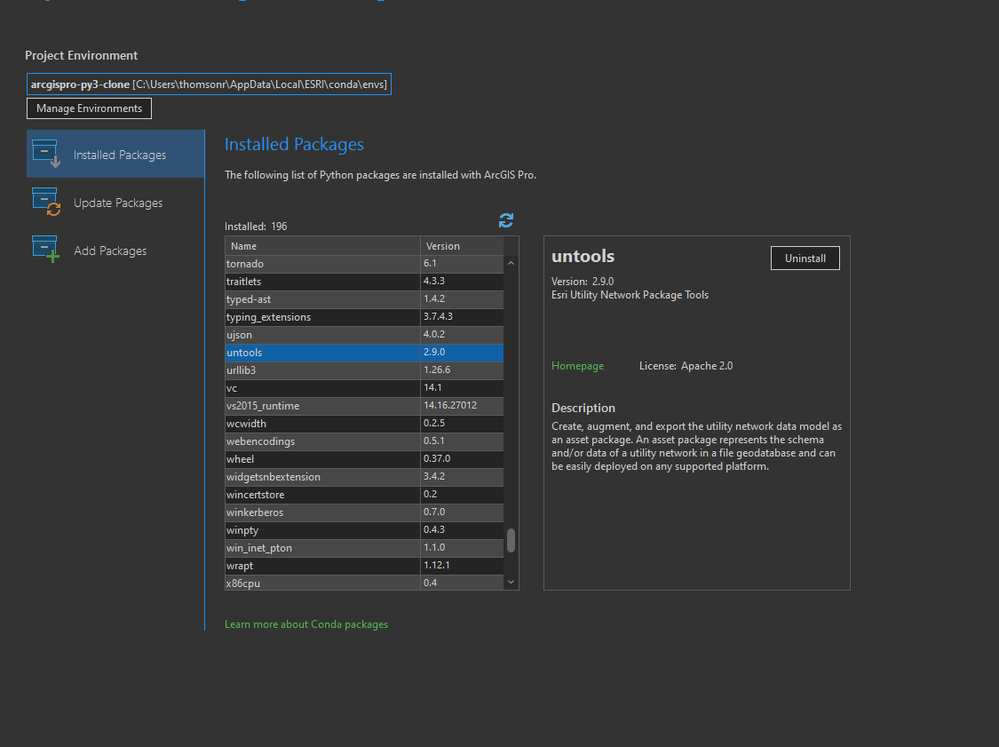The image size is (999, 747).
Task: Open the untools Homepage link
Action: (x=578, y=366)
